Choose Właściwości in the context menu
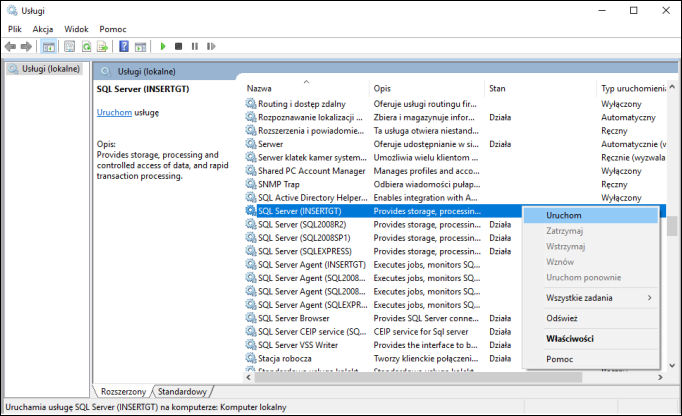Image resolution: width=682 pixels, height=416 pixels. [x=591, y=339]
